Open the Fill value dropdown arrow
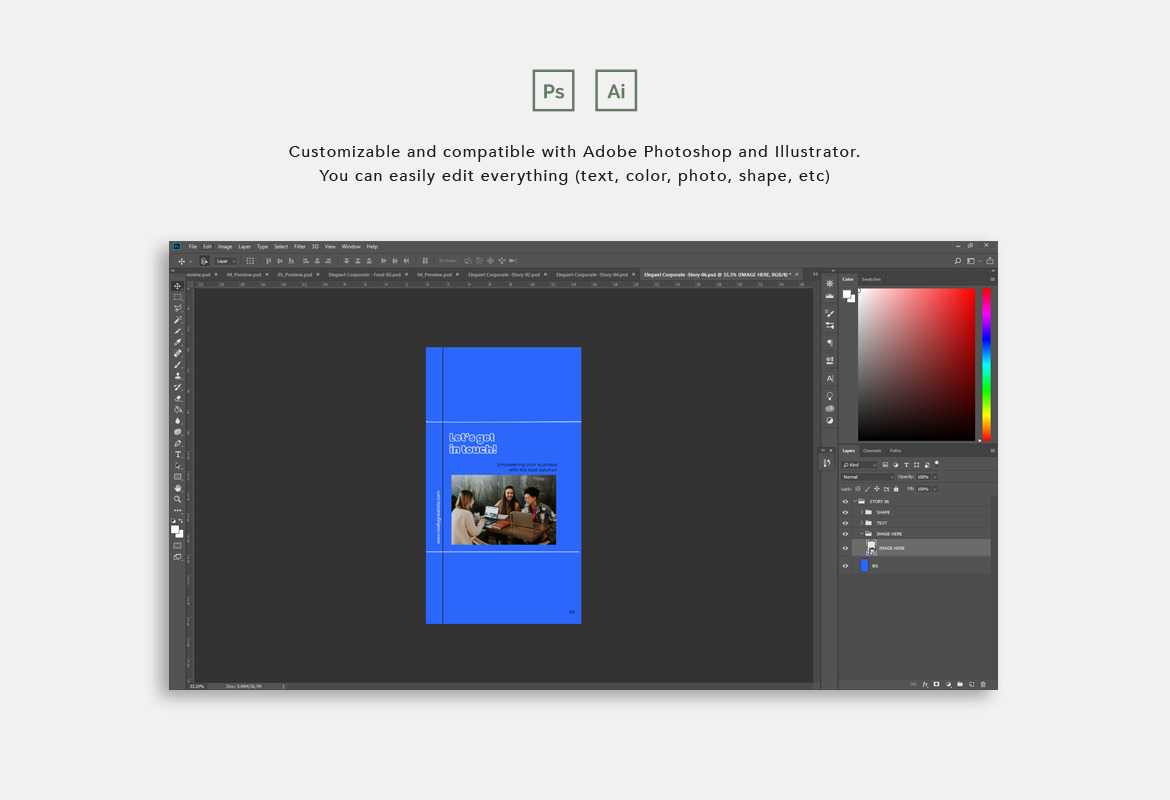Image resolution: width=1170 pixels, height=800 pixels. [x=935, y=489]
